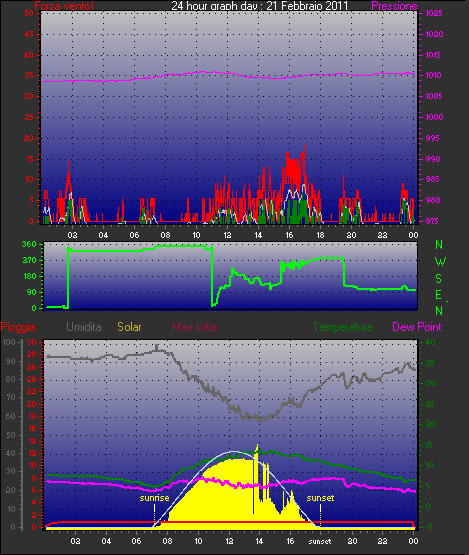The width and height of the screenshot is (469, 555).
Task: Click the magenta Dew Point label
Action: (x=417, y=327)
